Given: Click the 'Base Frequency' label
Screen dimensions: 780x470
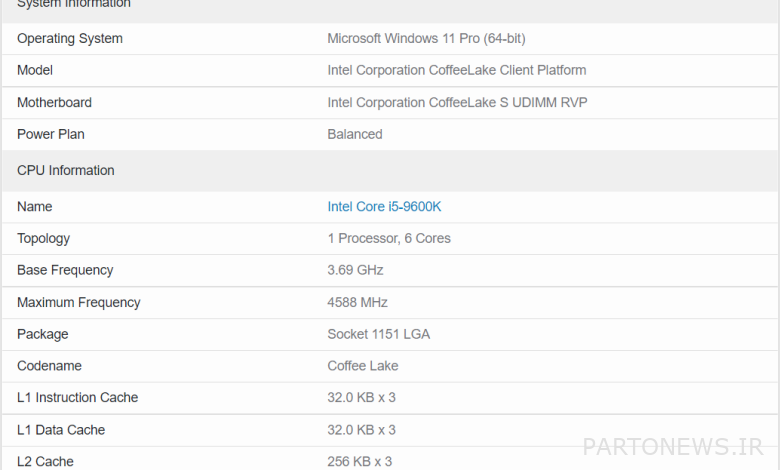Looking at the screenshot, I should point(65,271).
